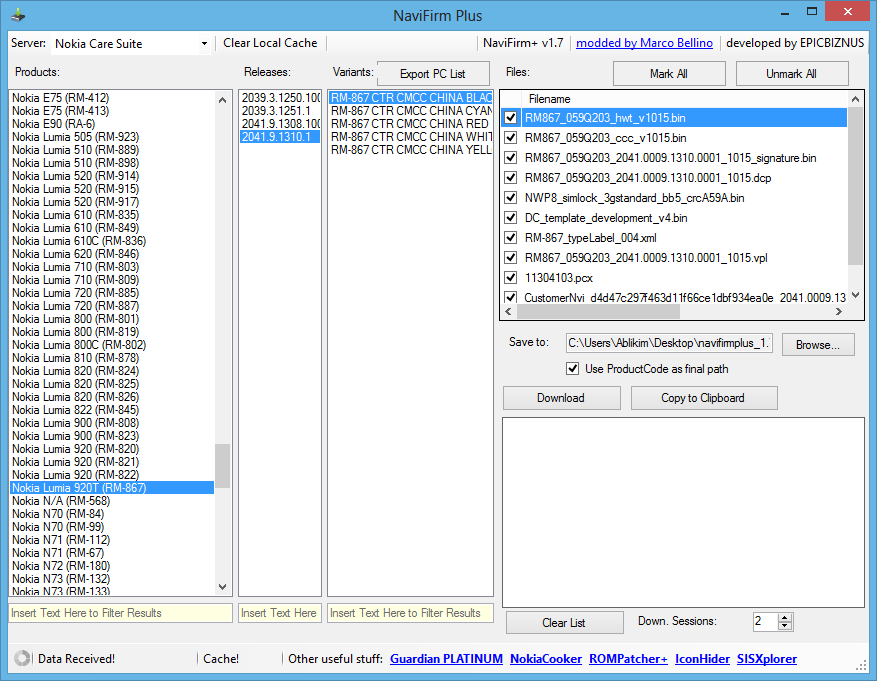Toggle RM-867_typeLabel_004.xml checkbox
Screen dimensions: 877x681
click(510, 238)
